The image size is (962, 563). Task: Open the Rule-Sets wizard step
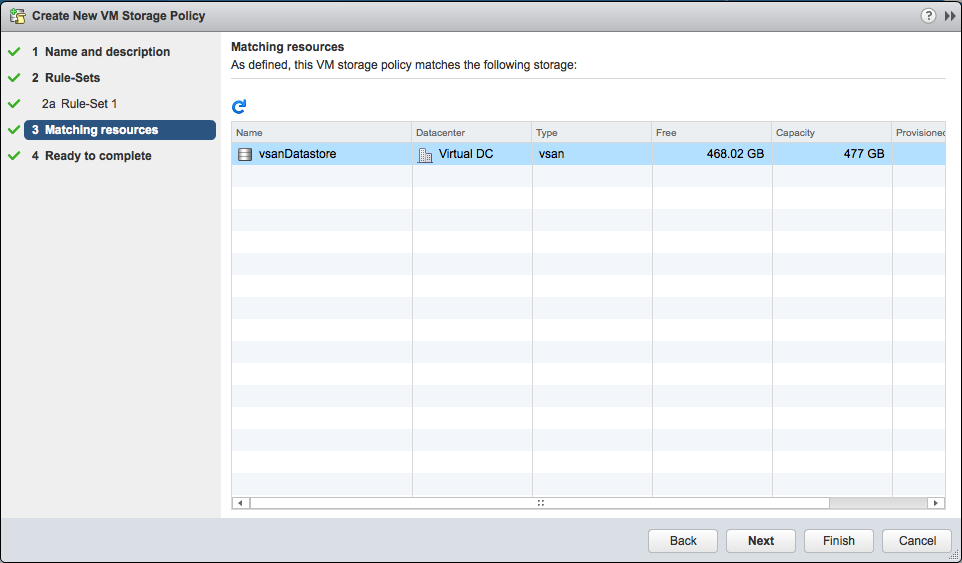(x=72, y=78)
